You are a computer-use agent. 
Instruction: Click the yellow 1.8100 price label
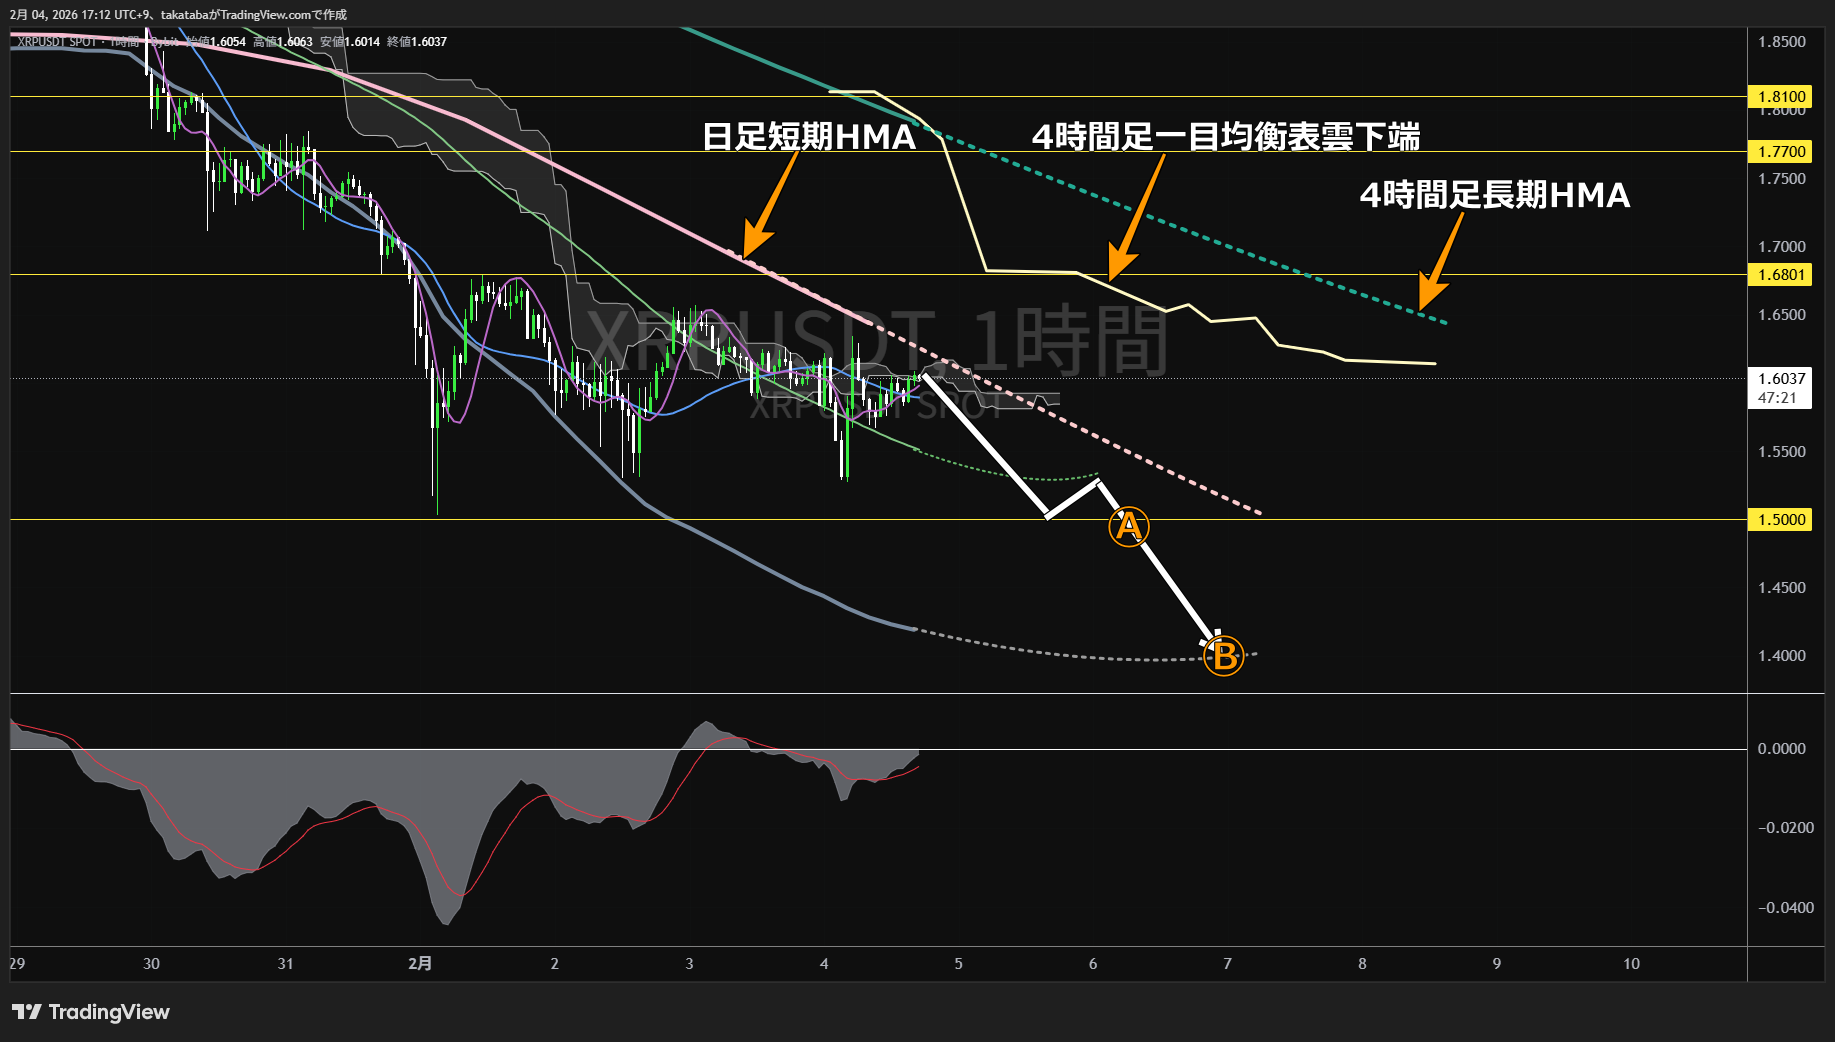pos(1781,97)
